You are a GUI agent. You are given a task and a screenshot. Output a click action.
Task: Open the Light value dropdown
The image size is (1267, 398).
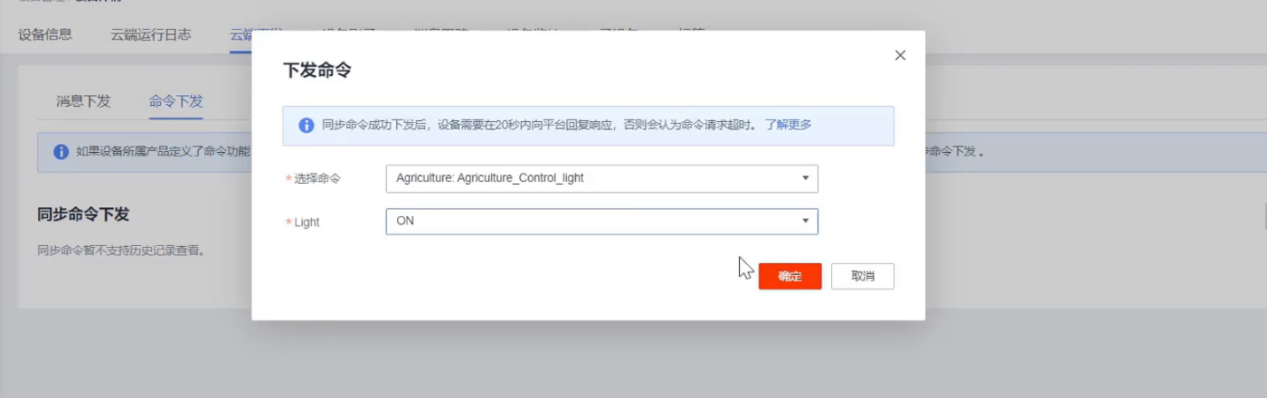pyautogui.click(x=602, y=221)
